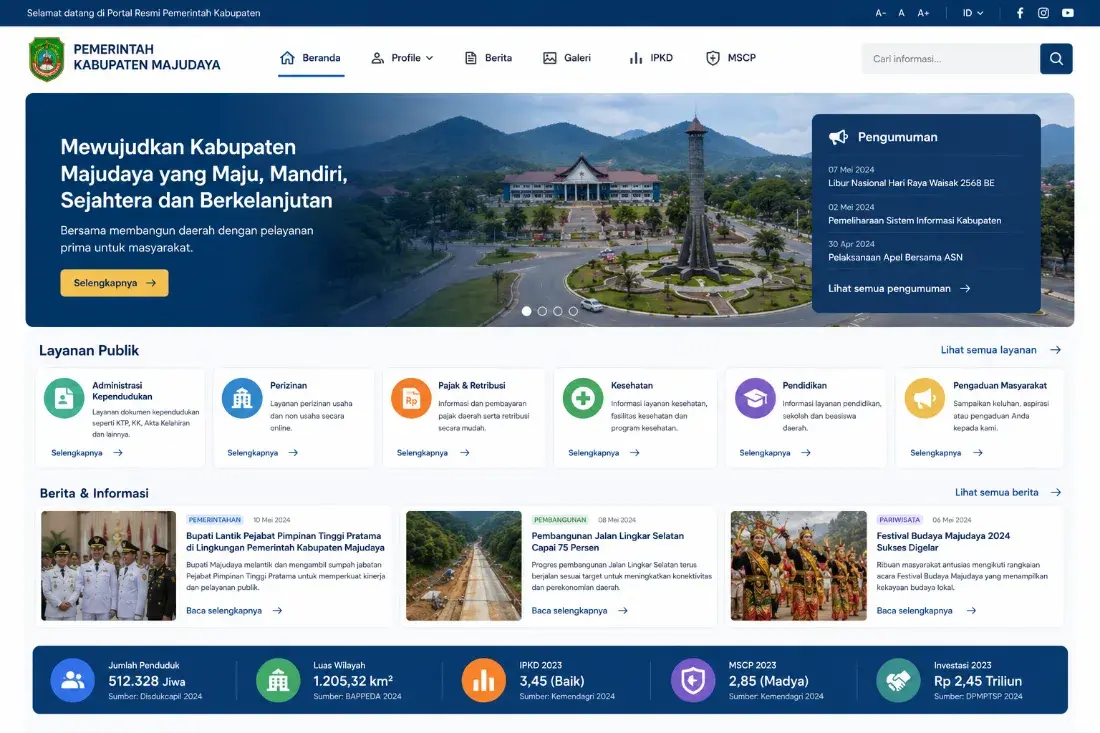Open the Jalan Lingkar Selatan news photo
Screen dimensions: 1100x733
coord(464,565)
